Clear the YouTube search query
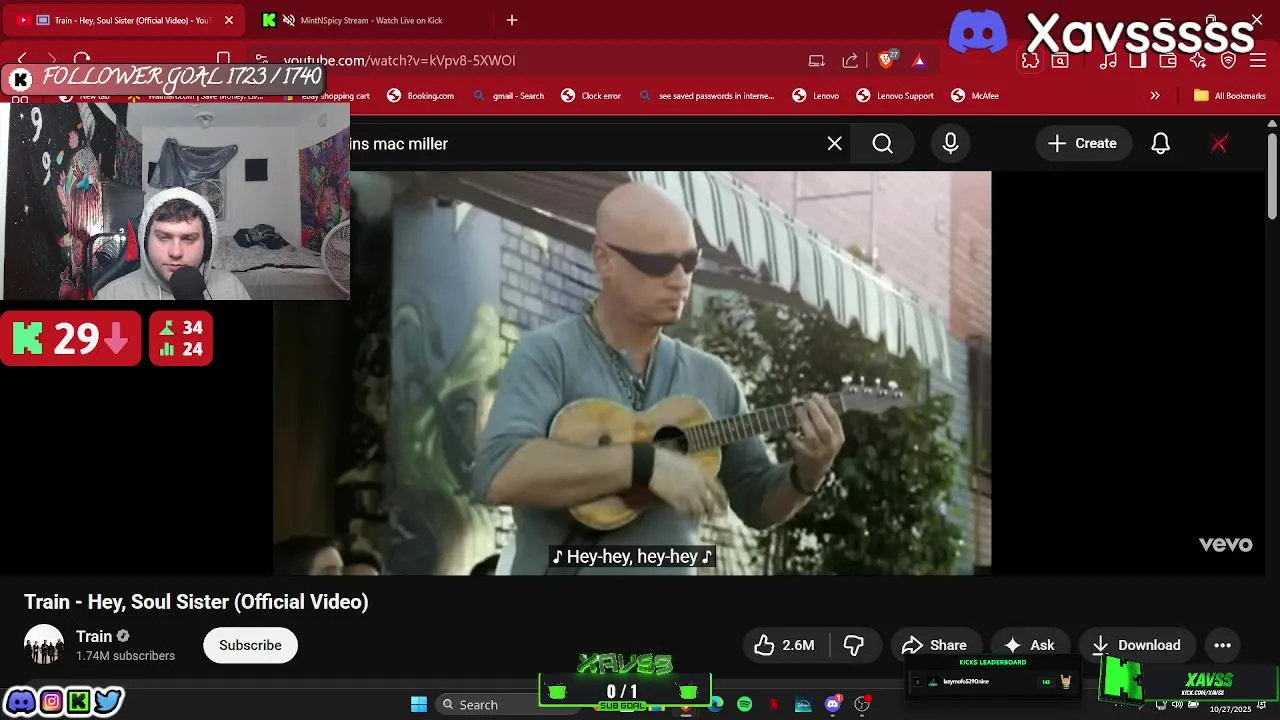 835,144
